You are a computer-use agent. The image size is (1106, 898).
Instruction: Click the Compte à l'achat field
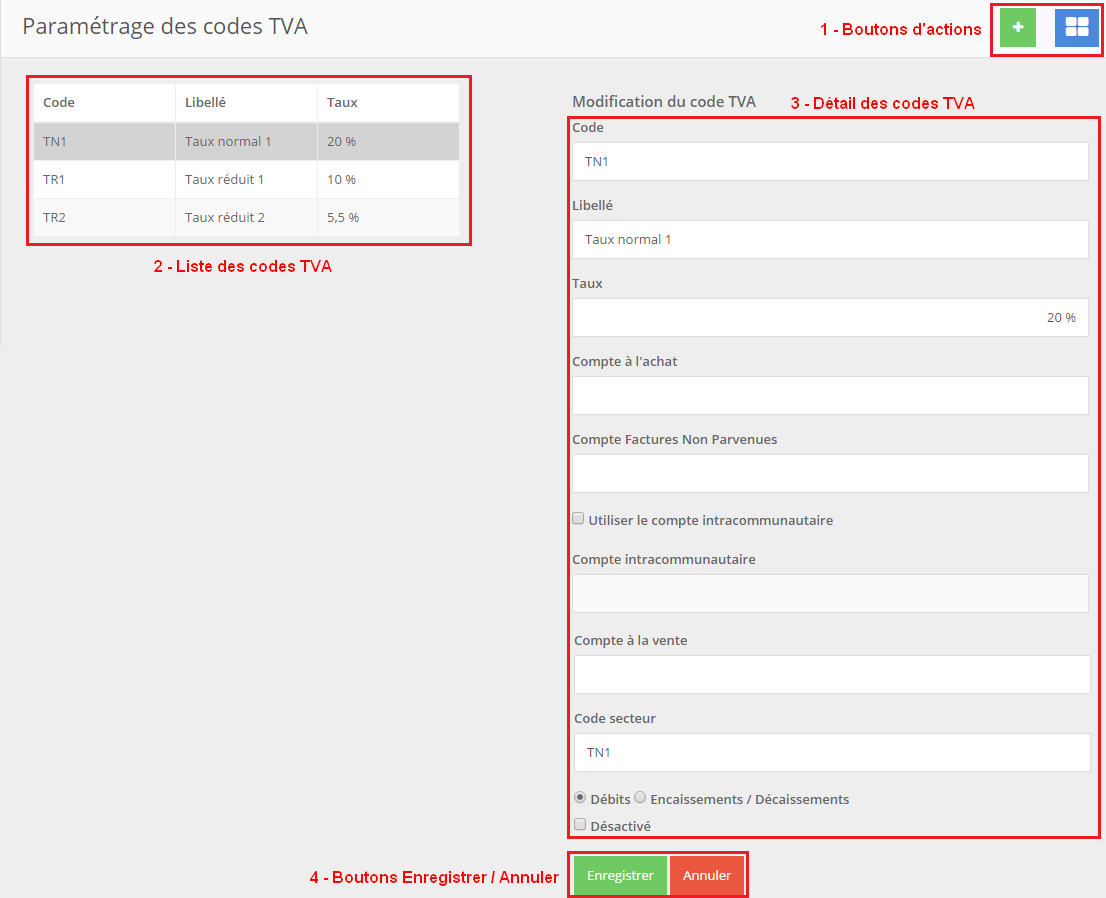pyautogui.click(x=830, y=395)
